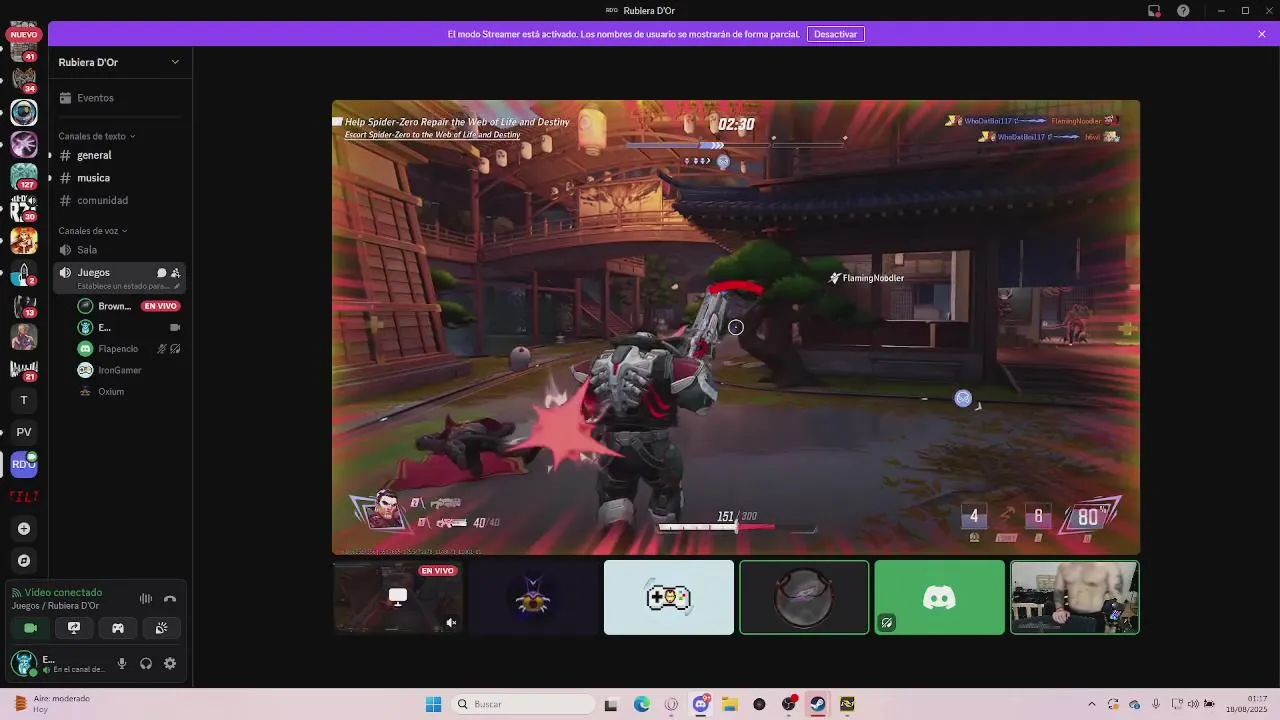Click user Oxium in voice list

[111, 392]
